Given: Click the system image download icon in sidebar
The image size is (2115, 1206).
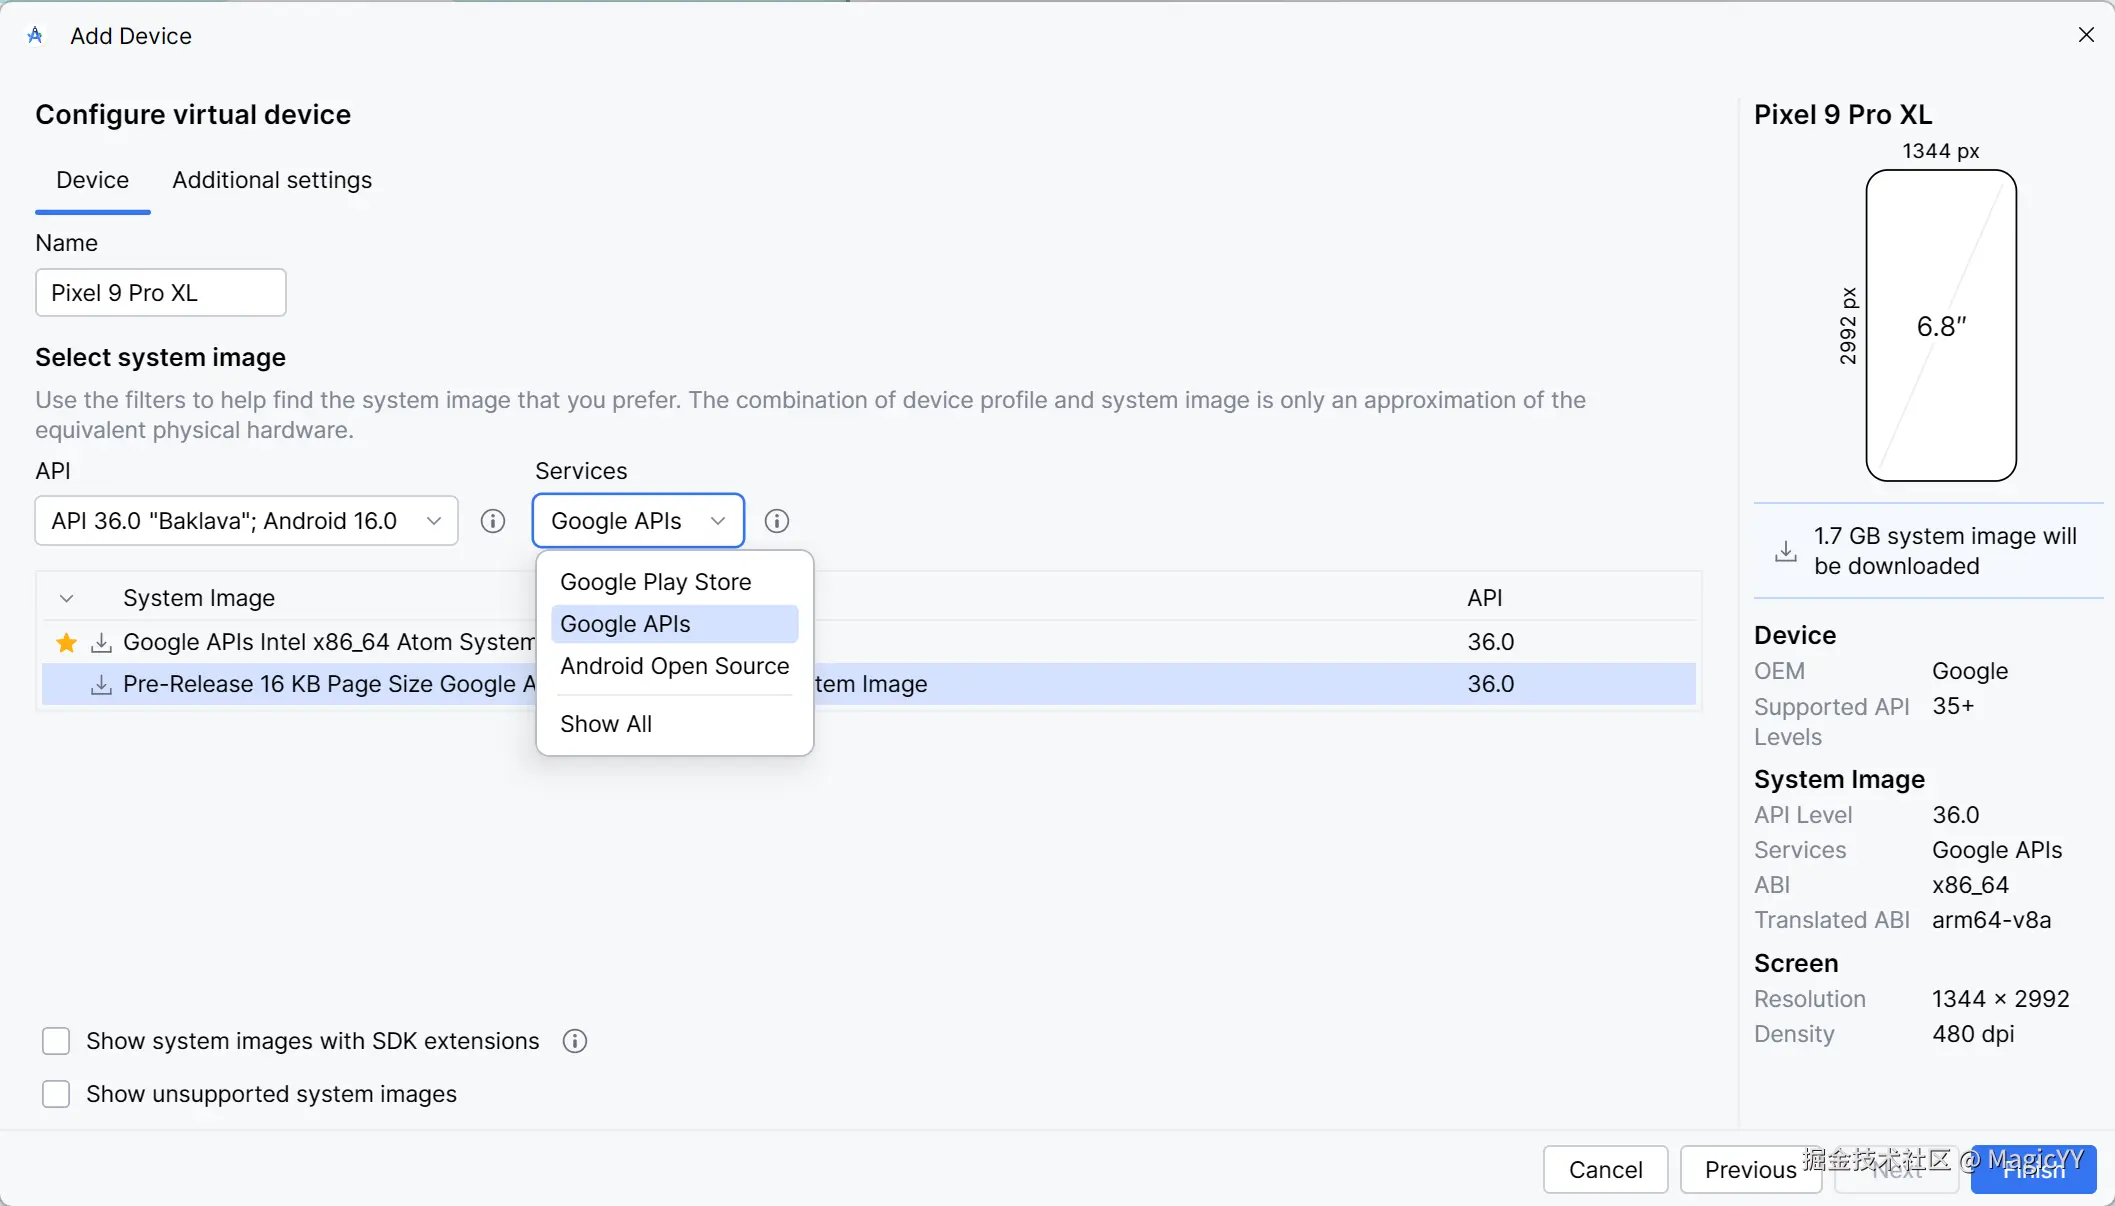Looking at the screenshot, I should (1785, 551).
